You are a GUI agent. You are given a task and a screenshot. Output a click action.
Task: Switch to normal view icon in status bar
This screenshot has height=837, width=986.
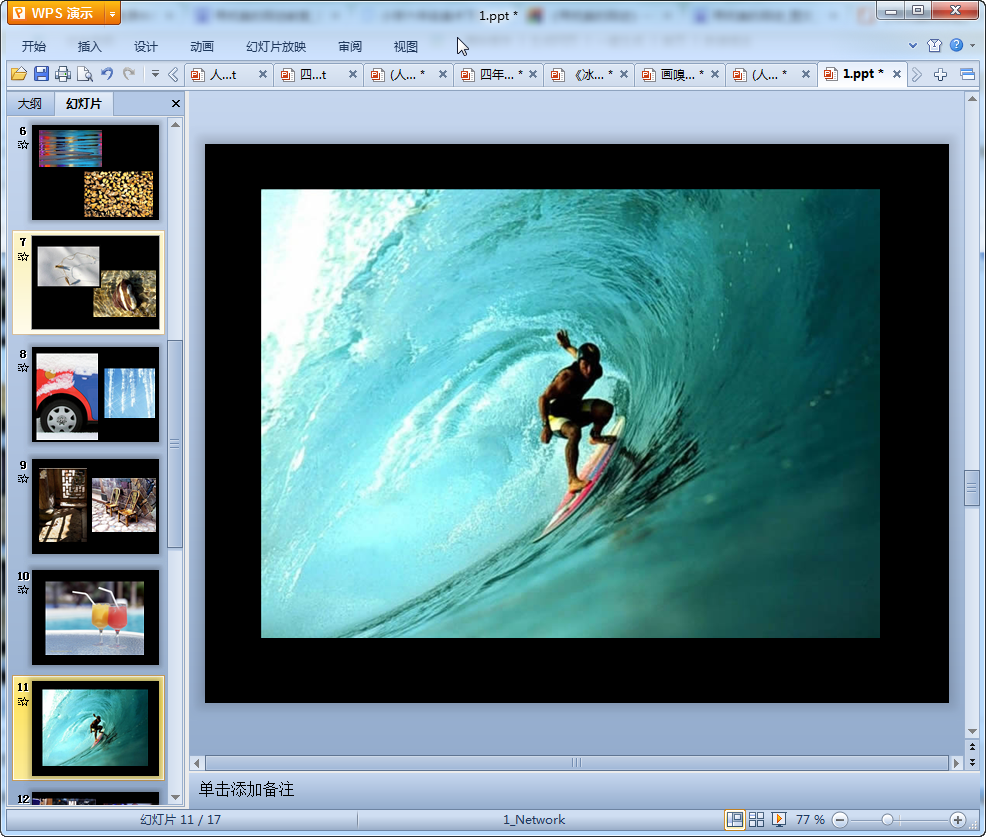734,819
